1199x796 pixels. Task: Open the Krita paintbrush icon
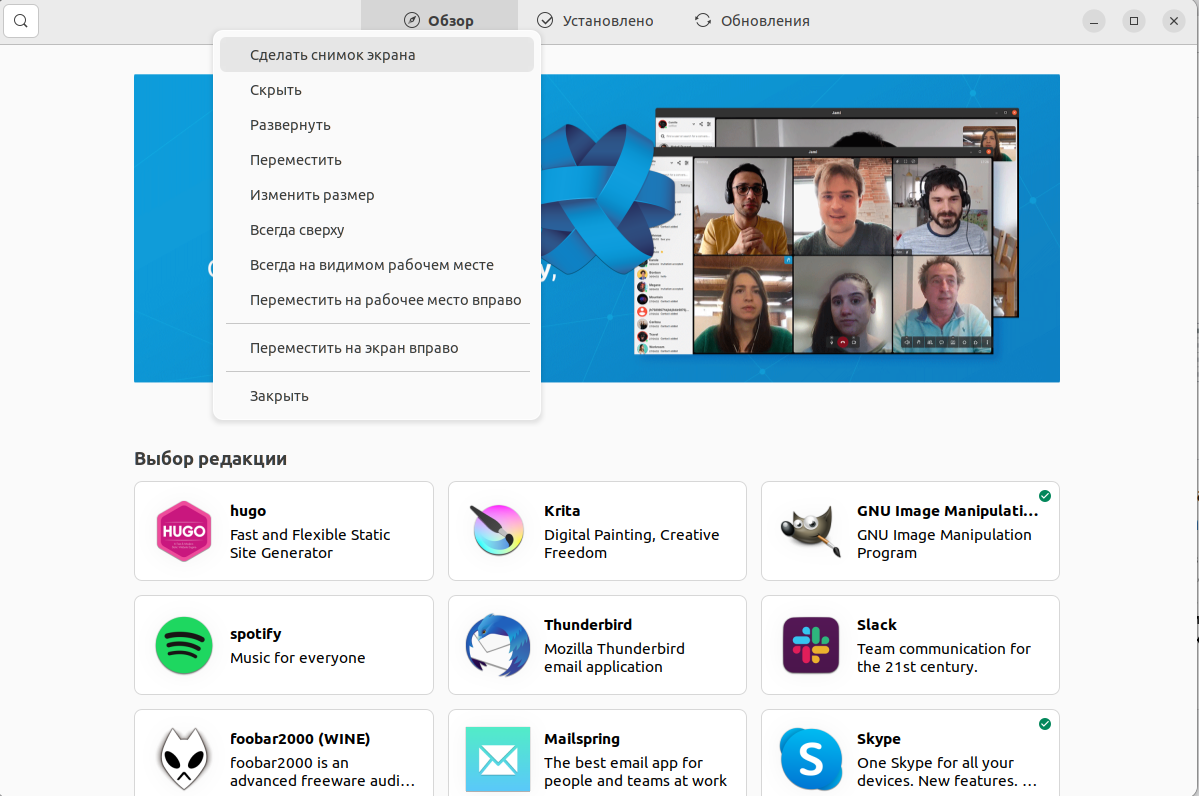[x=497, y=529]
